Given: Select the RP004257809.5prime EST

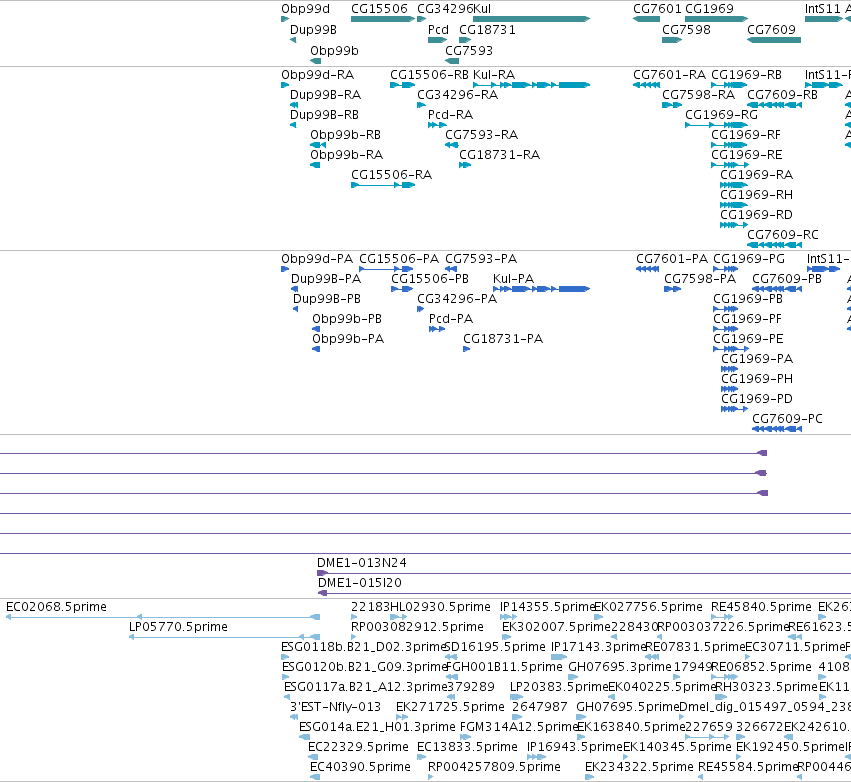Looking at the screenshot, I should point(430,778).
